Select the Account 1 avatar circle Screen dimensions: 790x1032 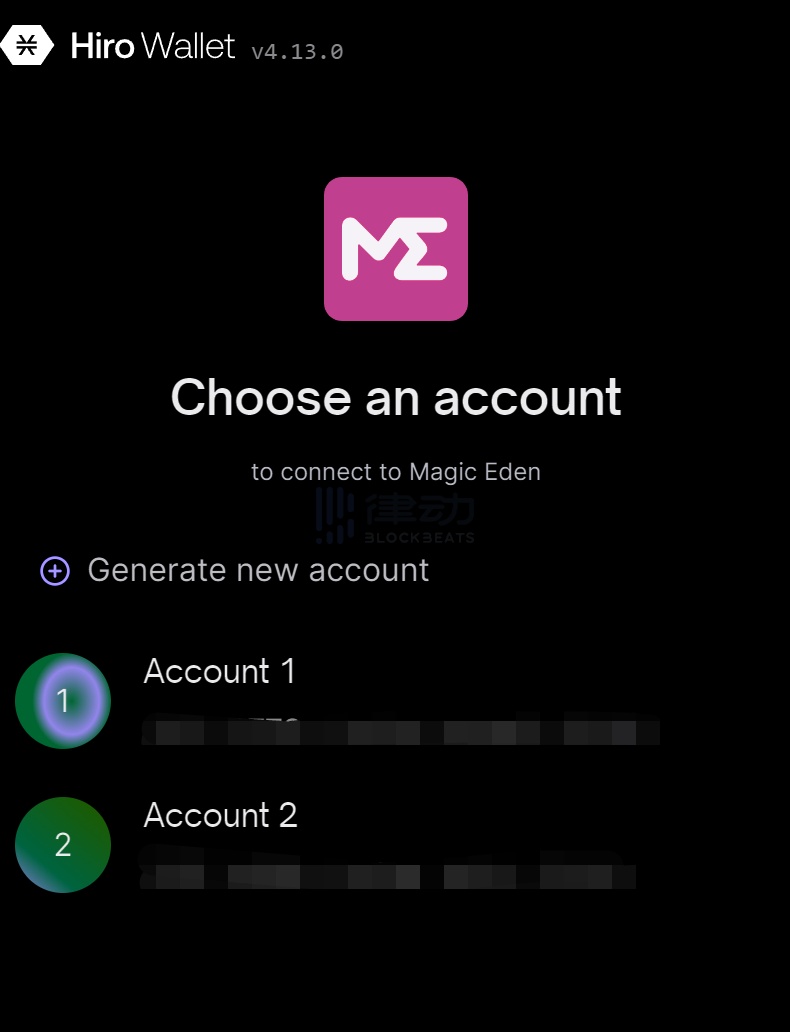pos(63,701)
